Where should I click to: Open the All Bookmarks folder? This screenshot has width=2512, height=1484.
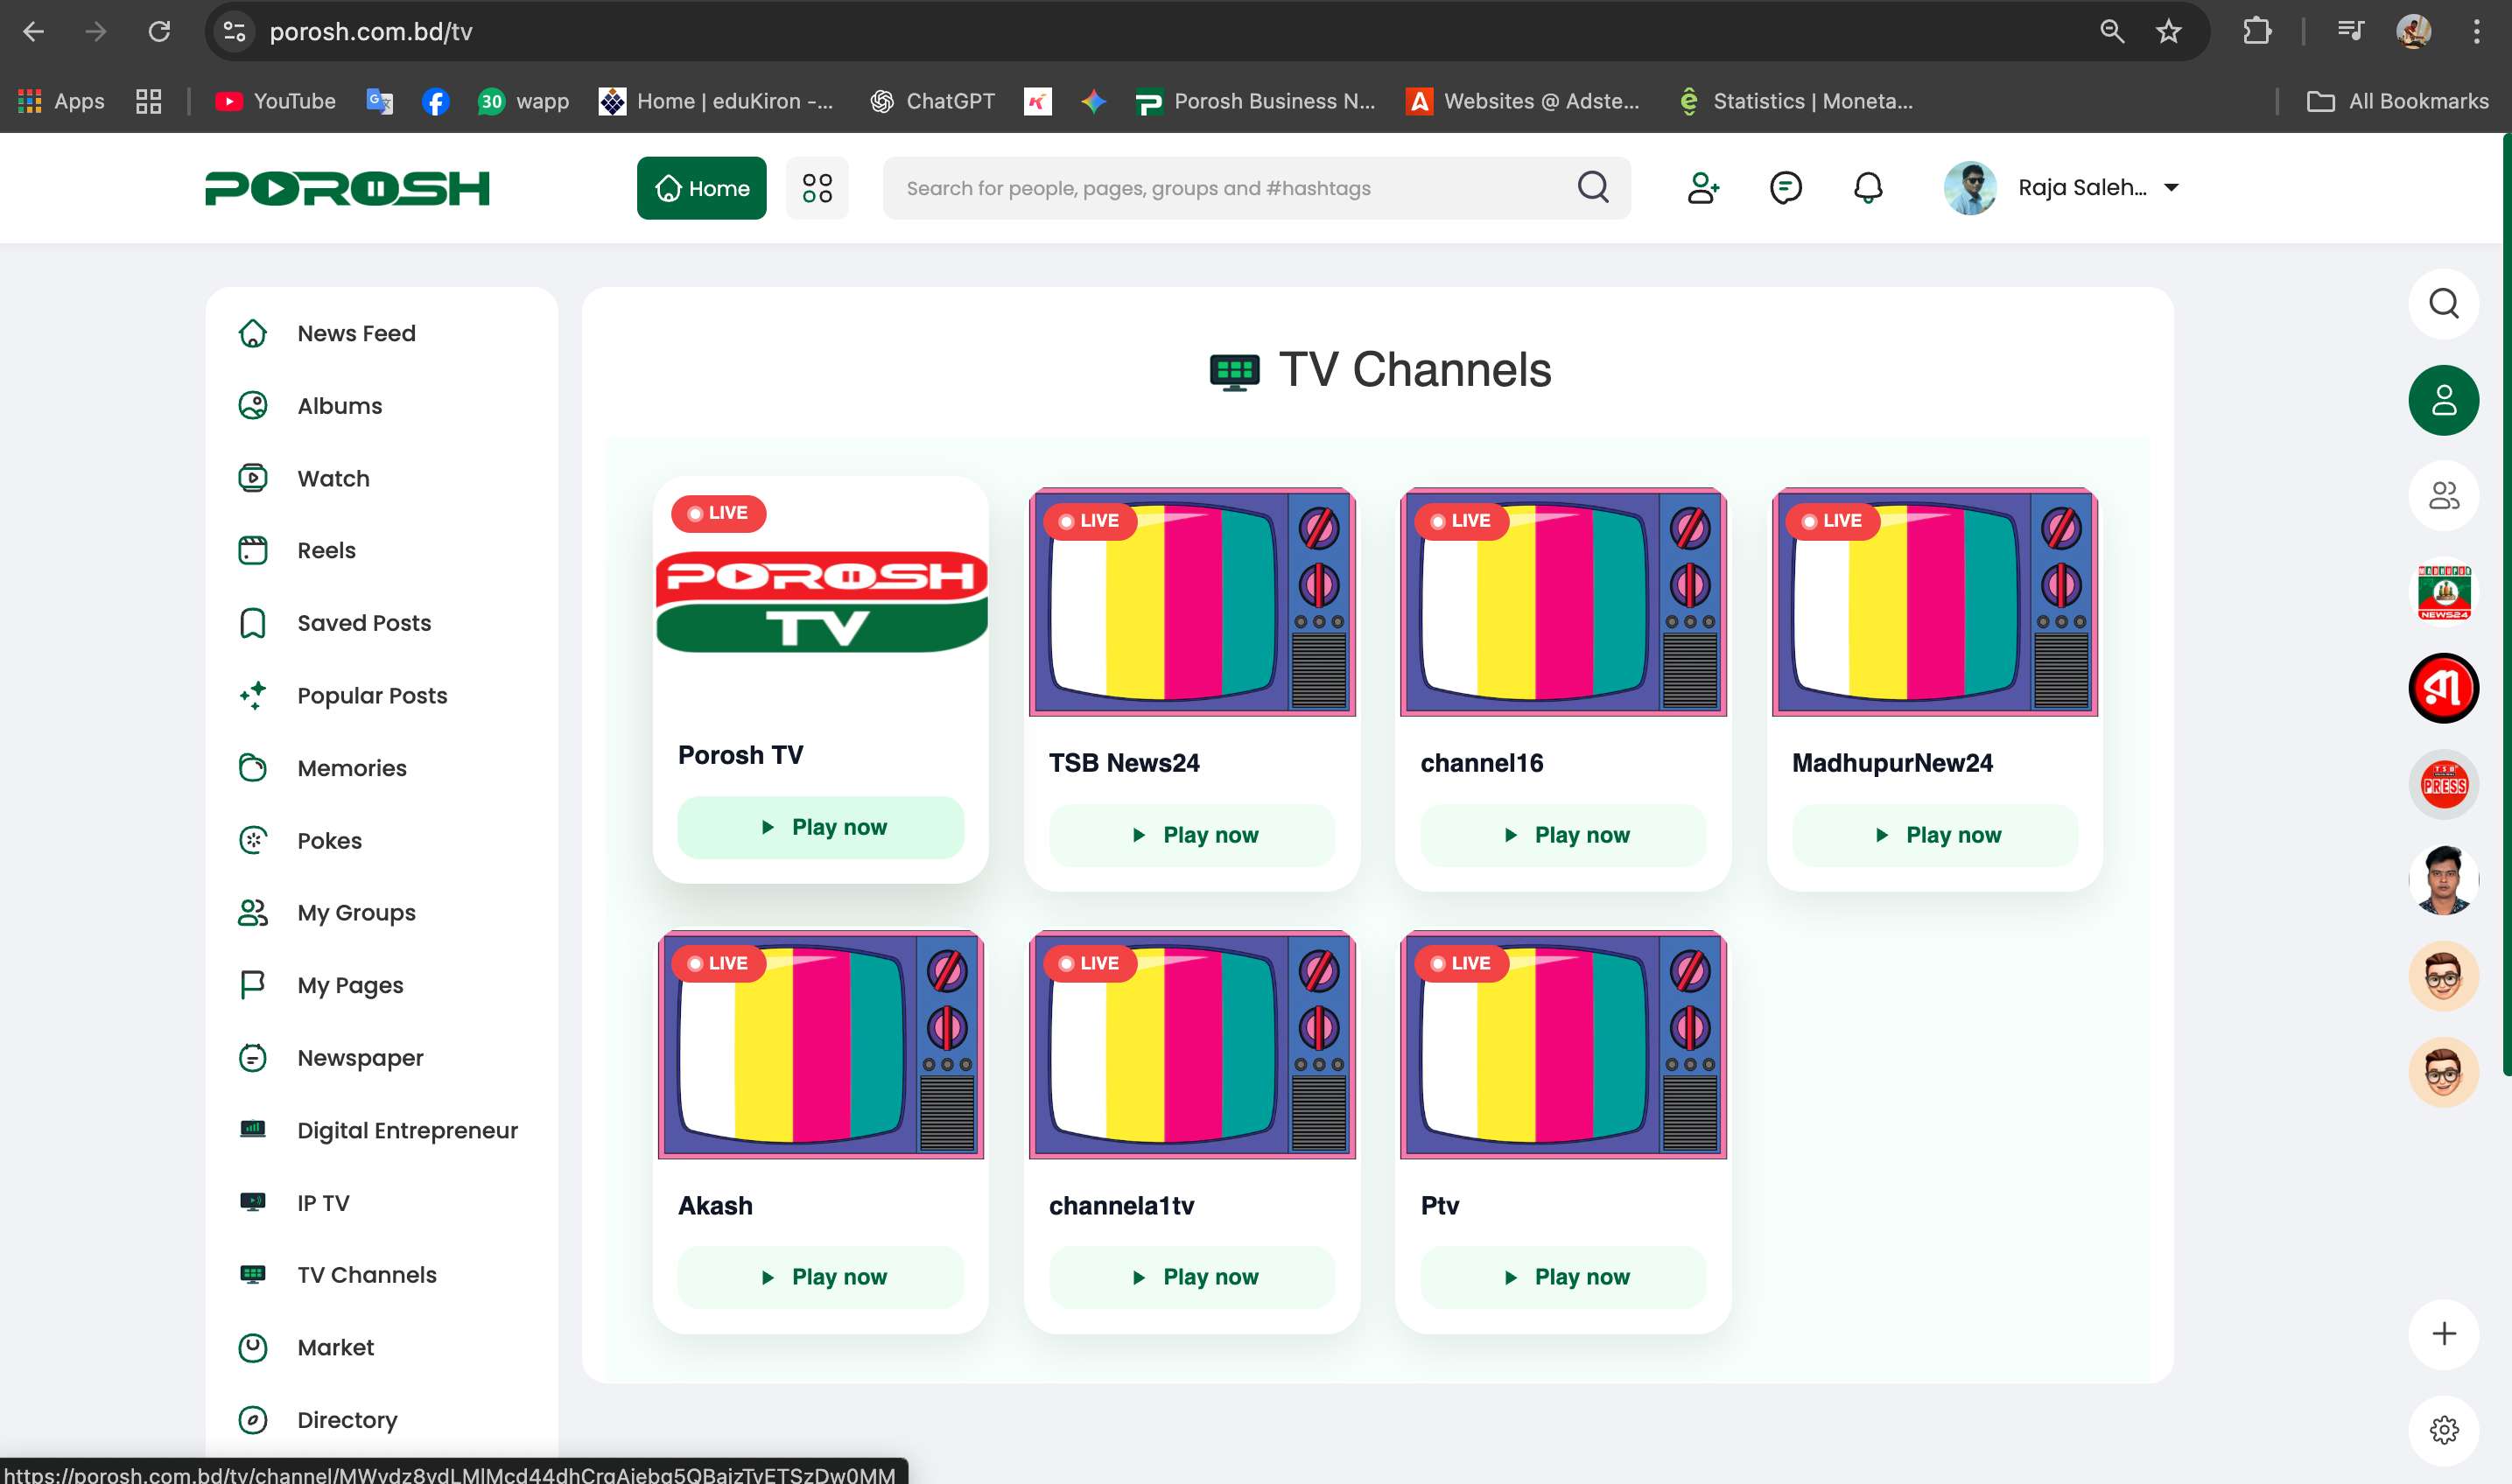point(2397,101)
